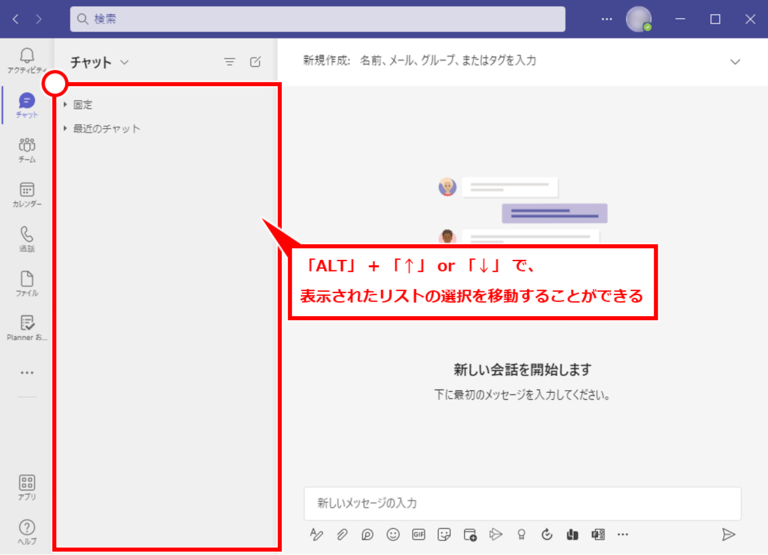The height and width of the screenshot is (555, 768).
Task: Attach a file with paperclip icon
Action: (x=342, y=534)
